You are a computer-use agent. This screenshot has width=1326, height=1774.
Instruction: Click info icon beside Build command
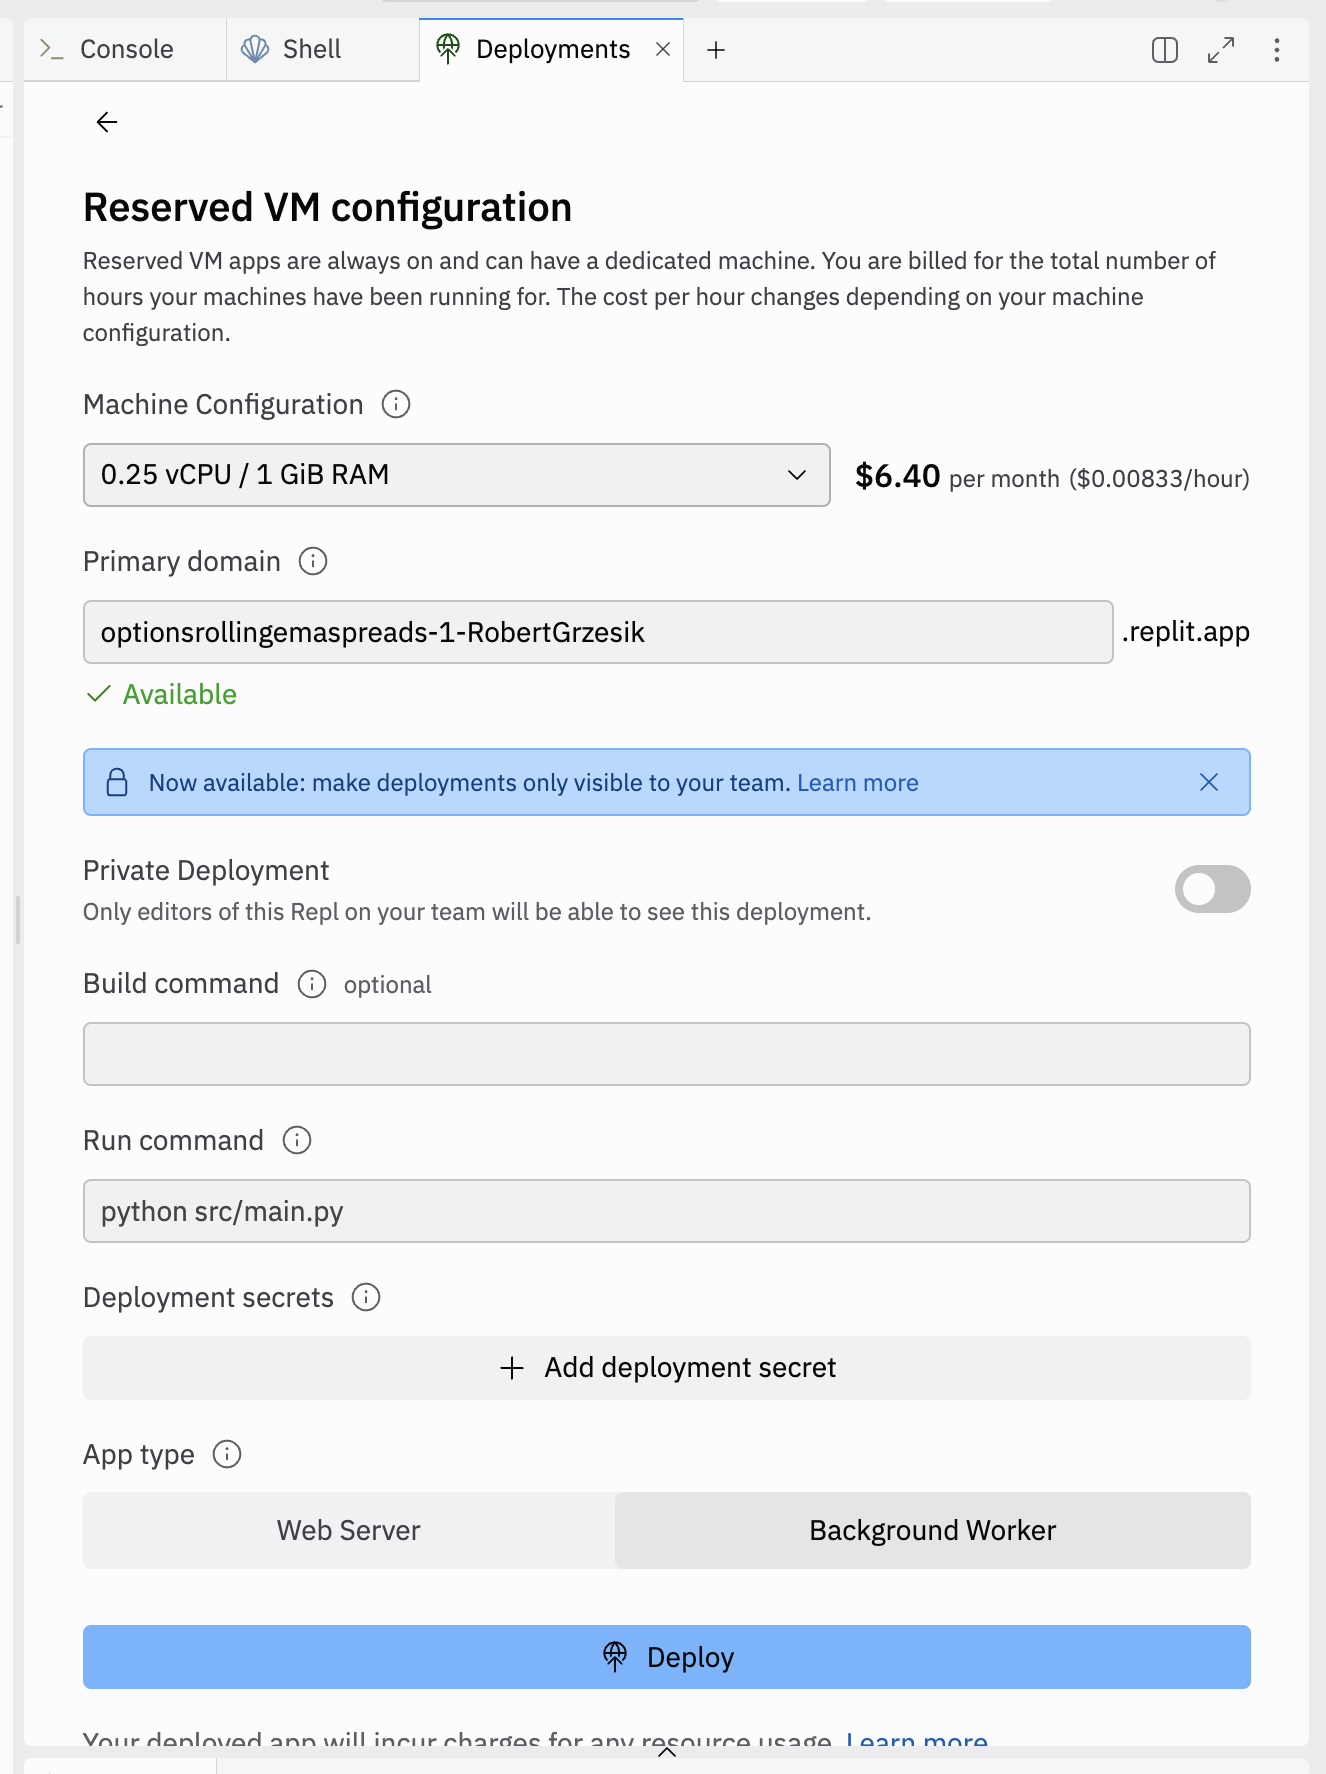click(x=312, y=984)
